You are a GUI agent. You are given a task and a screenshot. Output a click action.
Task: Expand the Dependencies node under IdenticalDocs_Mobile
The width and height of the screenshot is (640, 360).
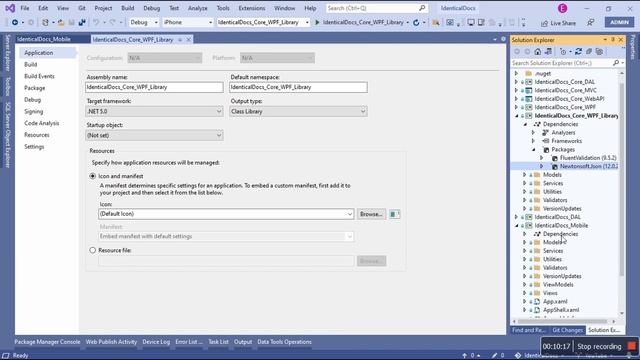tap(525, 234)
